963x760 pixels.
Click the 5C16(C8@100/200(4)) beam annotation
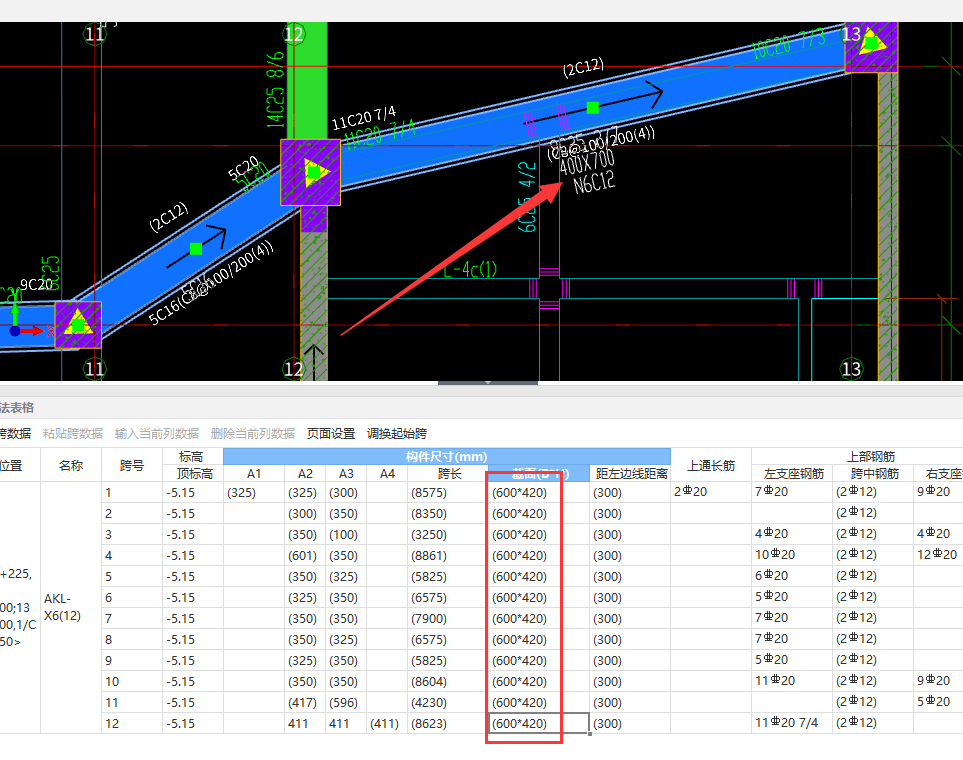211,284
